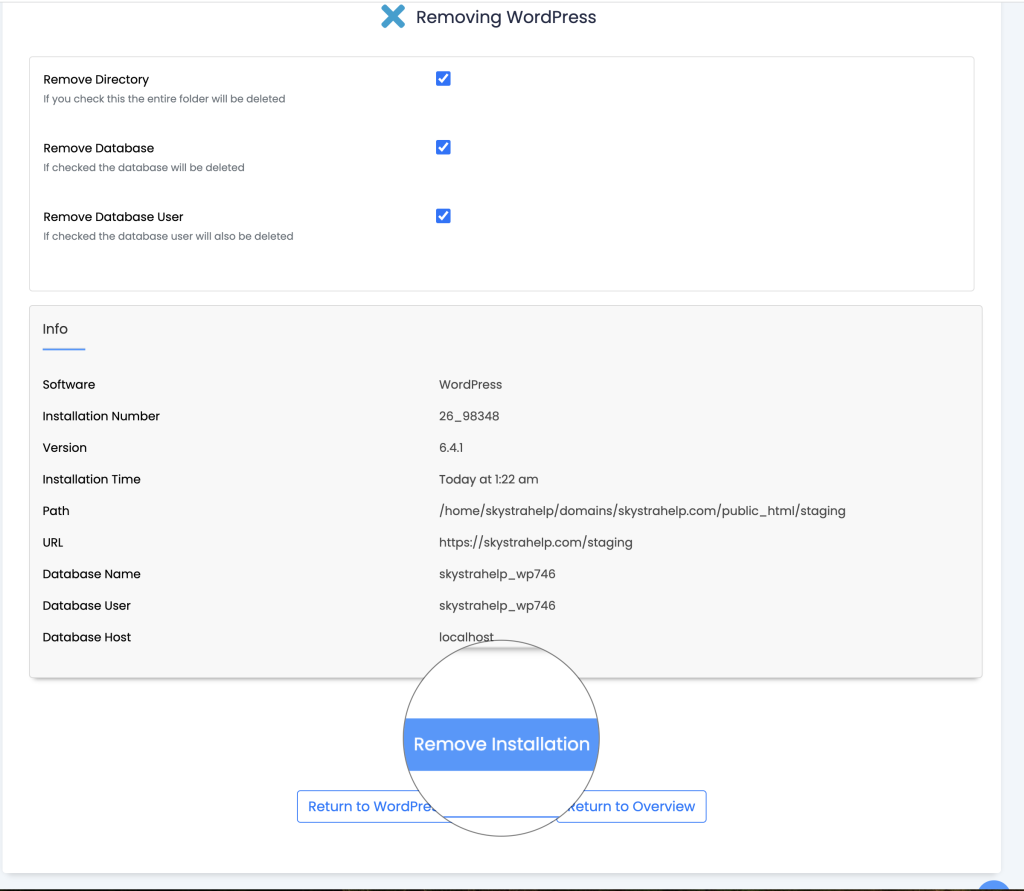The image size is (1024, 891).
Task: Click the Remove Database User option label
Action: click(113, 217)
